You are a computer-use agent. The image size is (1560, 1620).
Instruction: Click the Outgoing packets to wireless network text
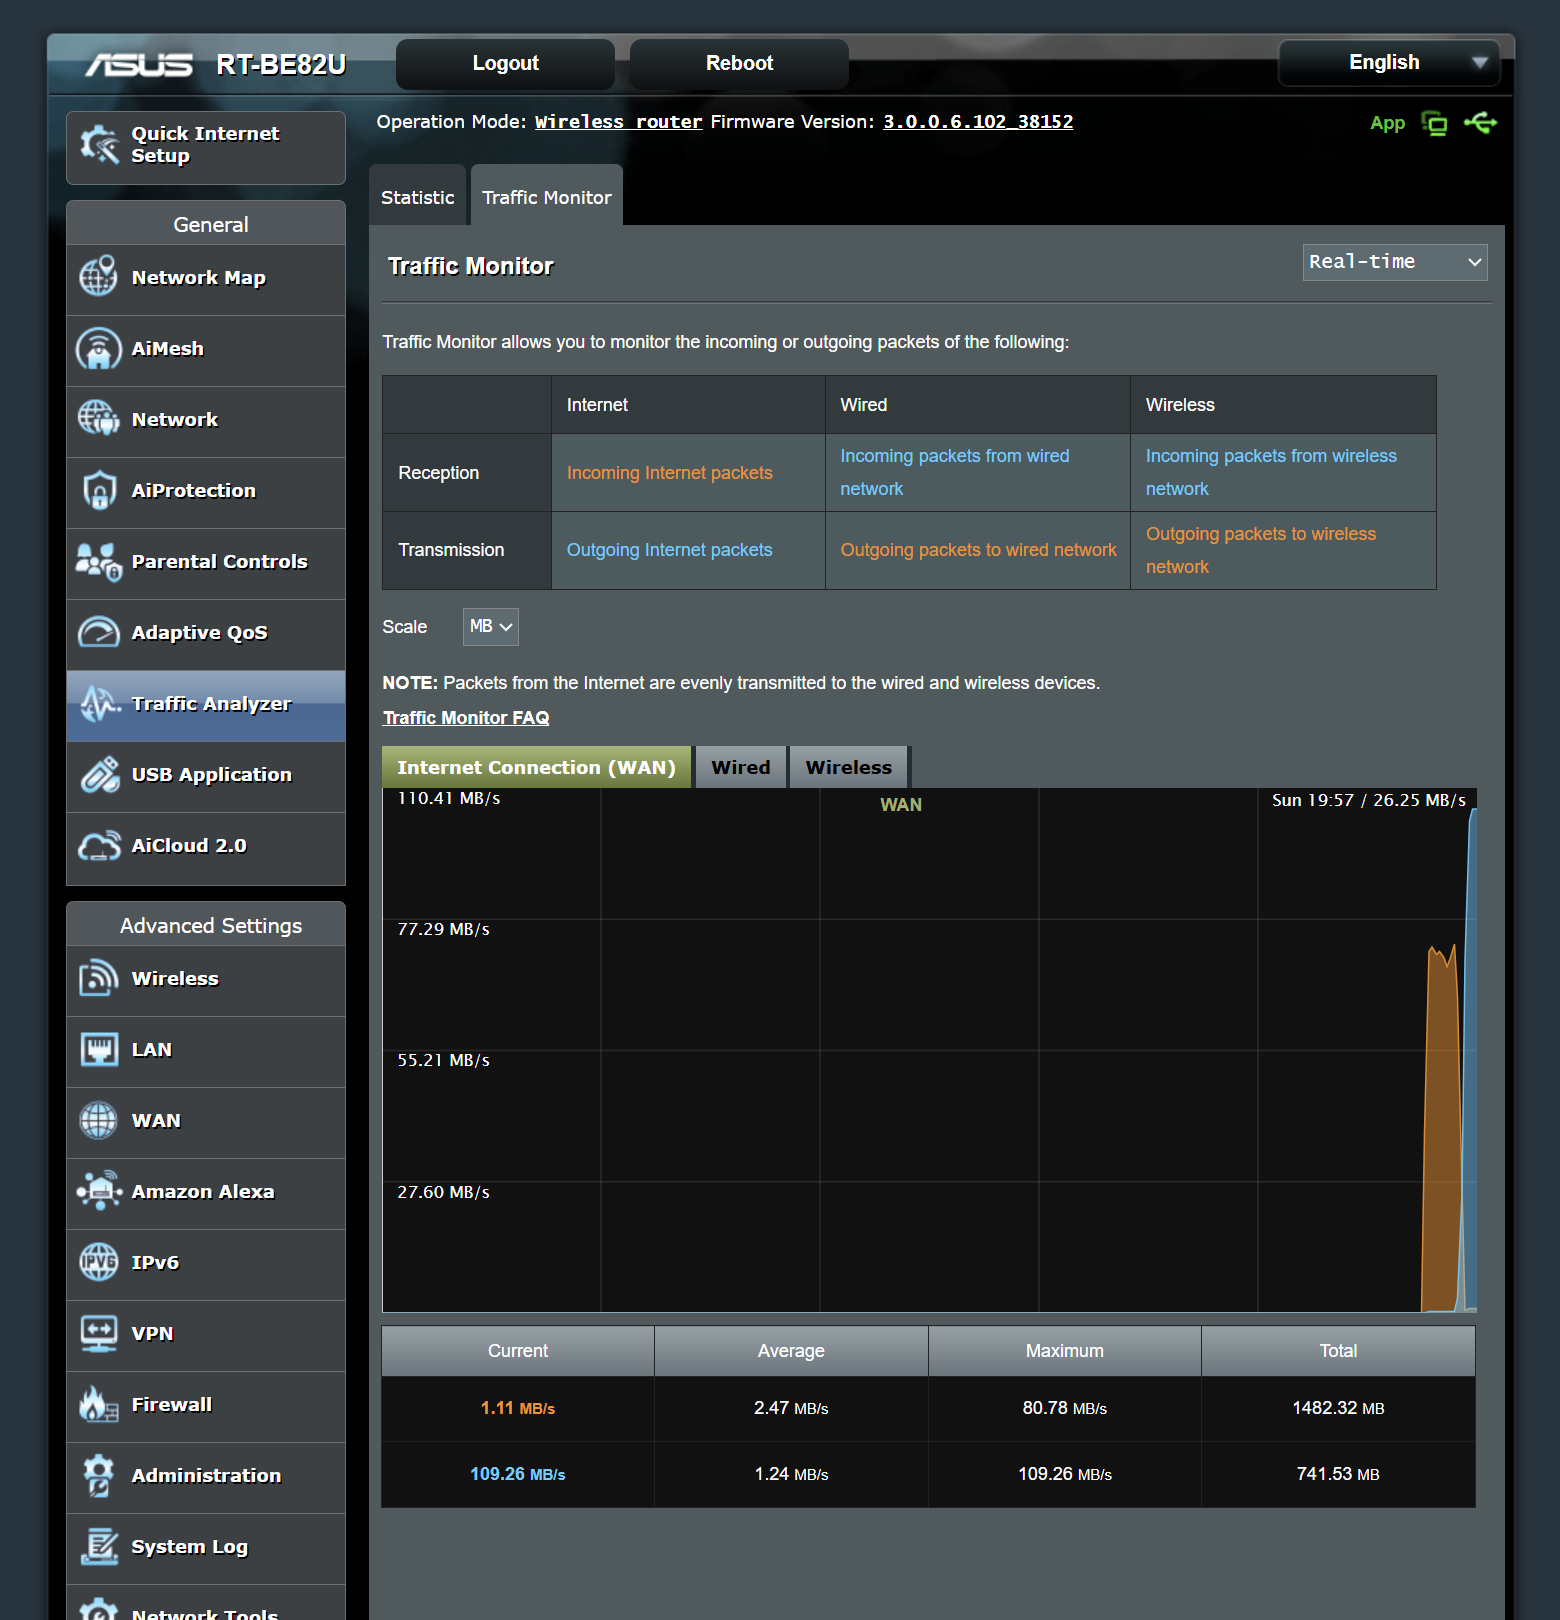[1261, 550]
